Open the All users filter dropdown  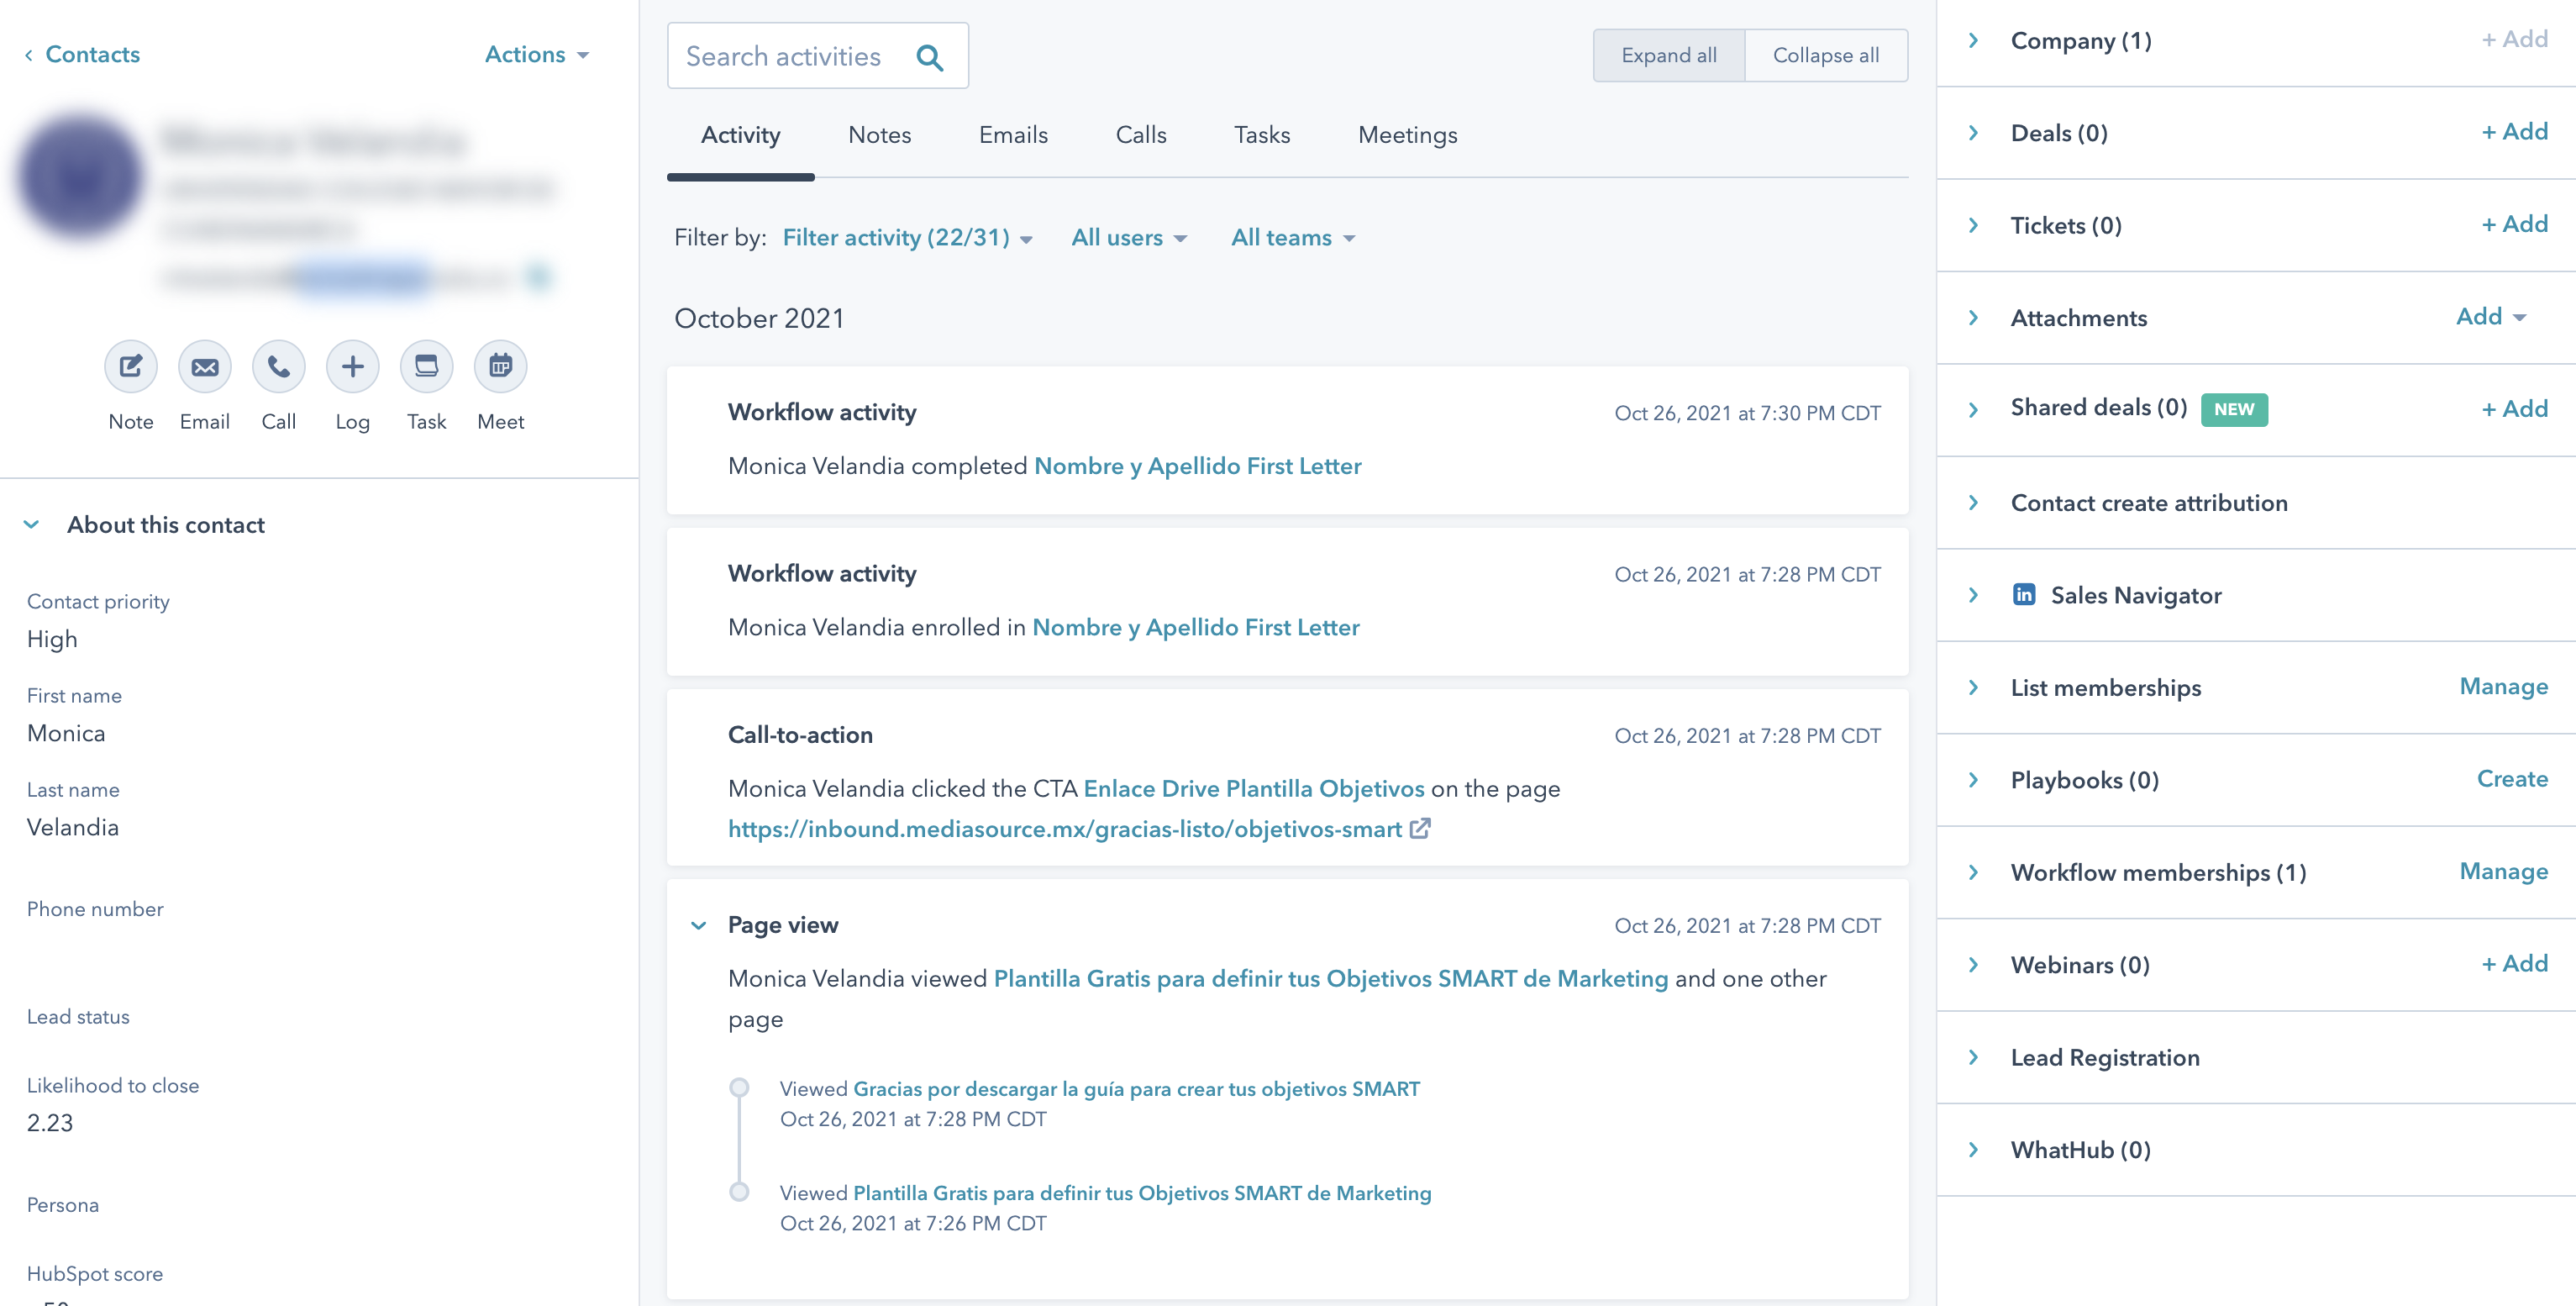tap(1129, 237)
